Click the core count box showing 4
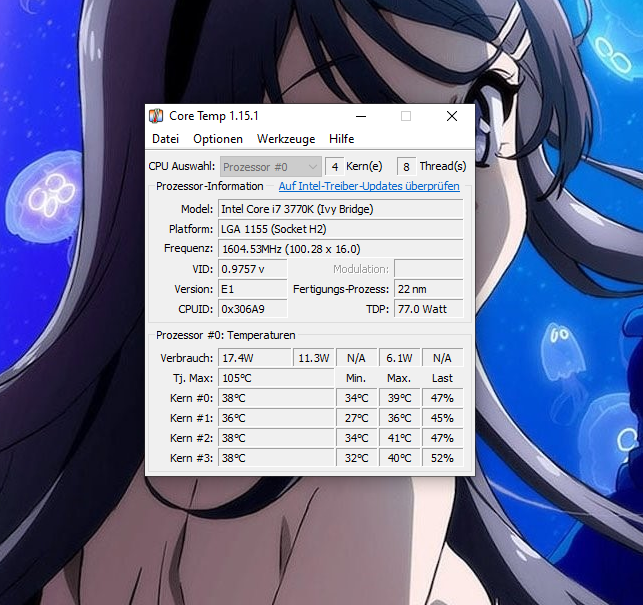This screenshot has width=643, height=605. [335, 167]
